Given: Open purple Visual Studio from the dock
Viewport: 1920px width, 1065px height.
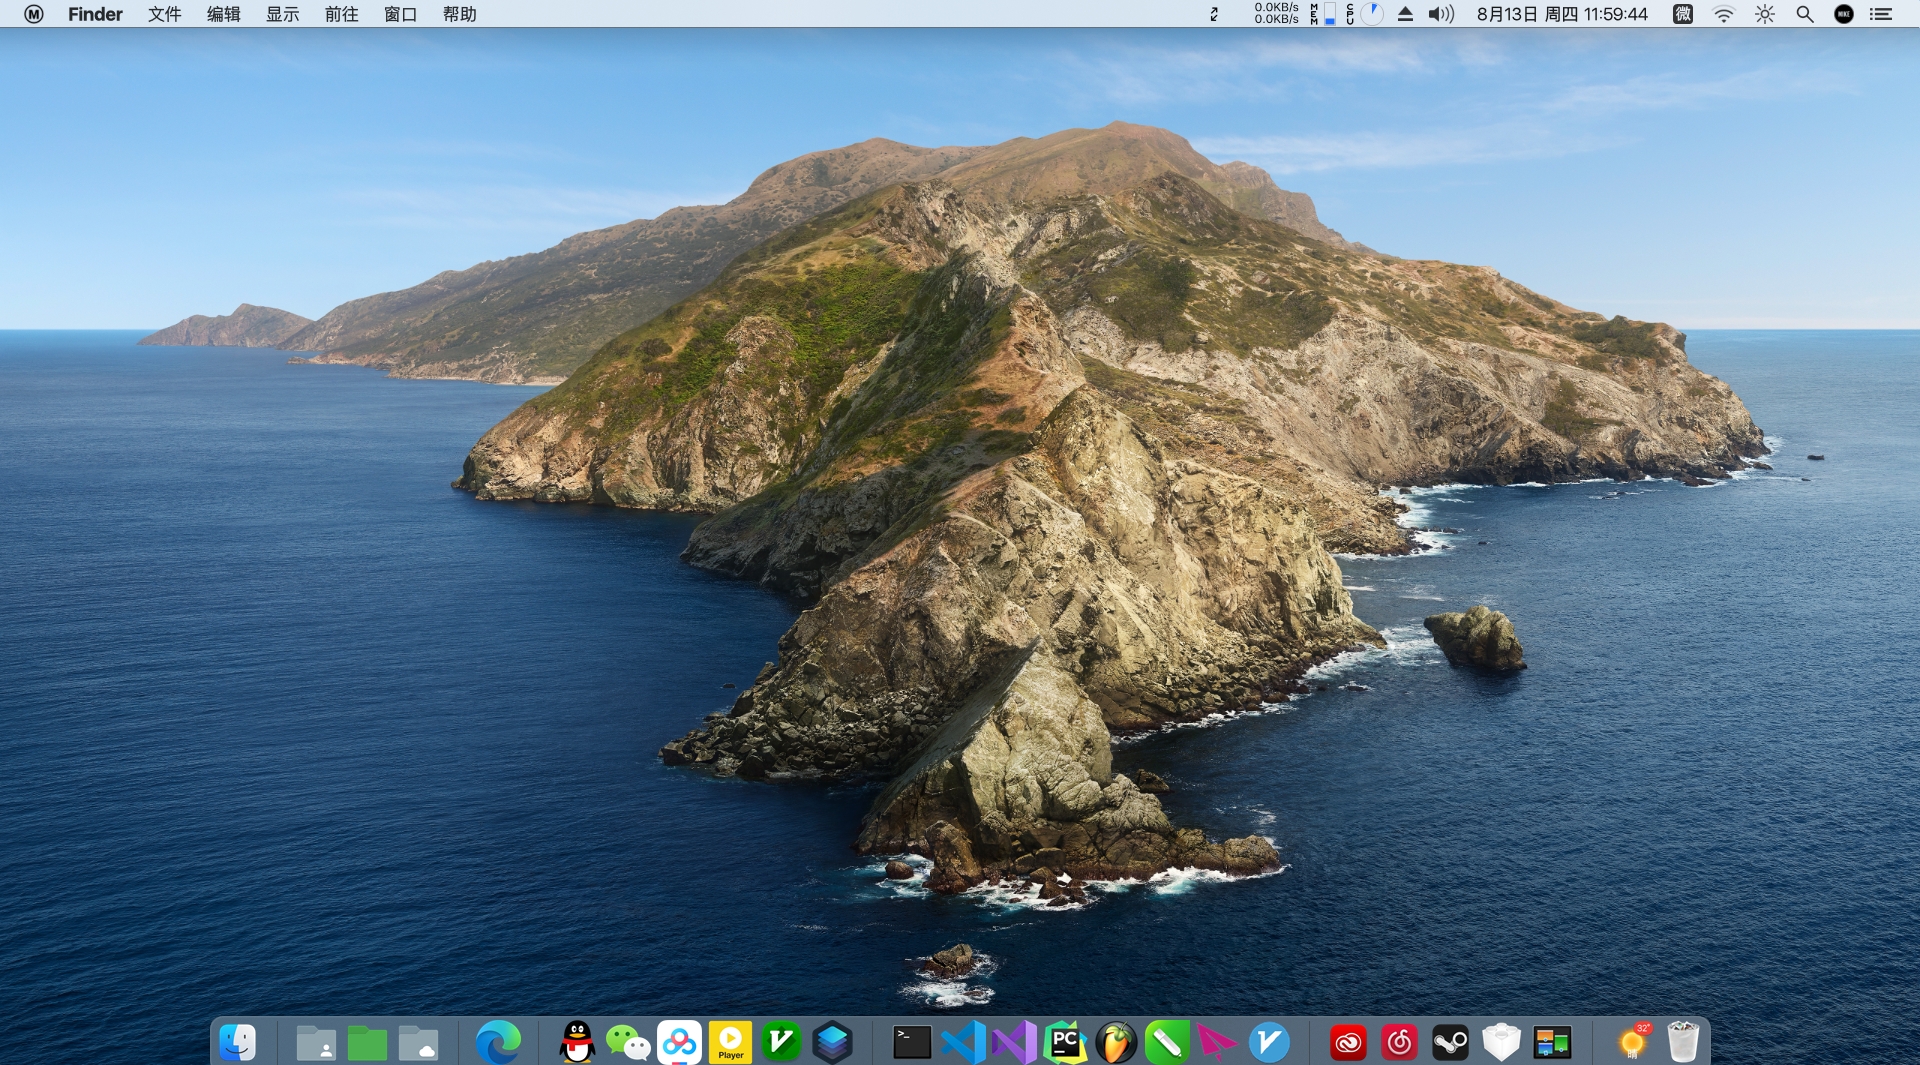Looking at the screenshot, I should point(1014,1043).
